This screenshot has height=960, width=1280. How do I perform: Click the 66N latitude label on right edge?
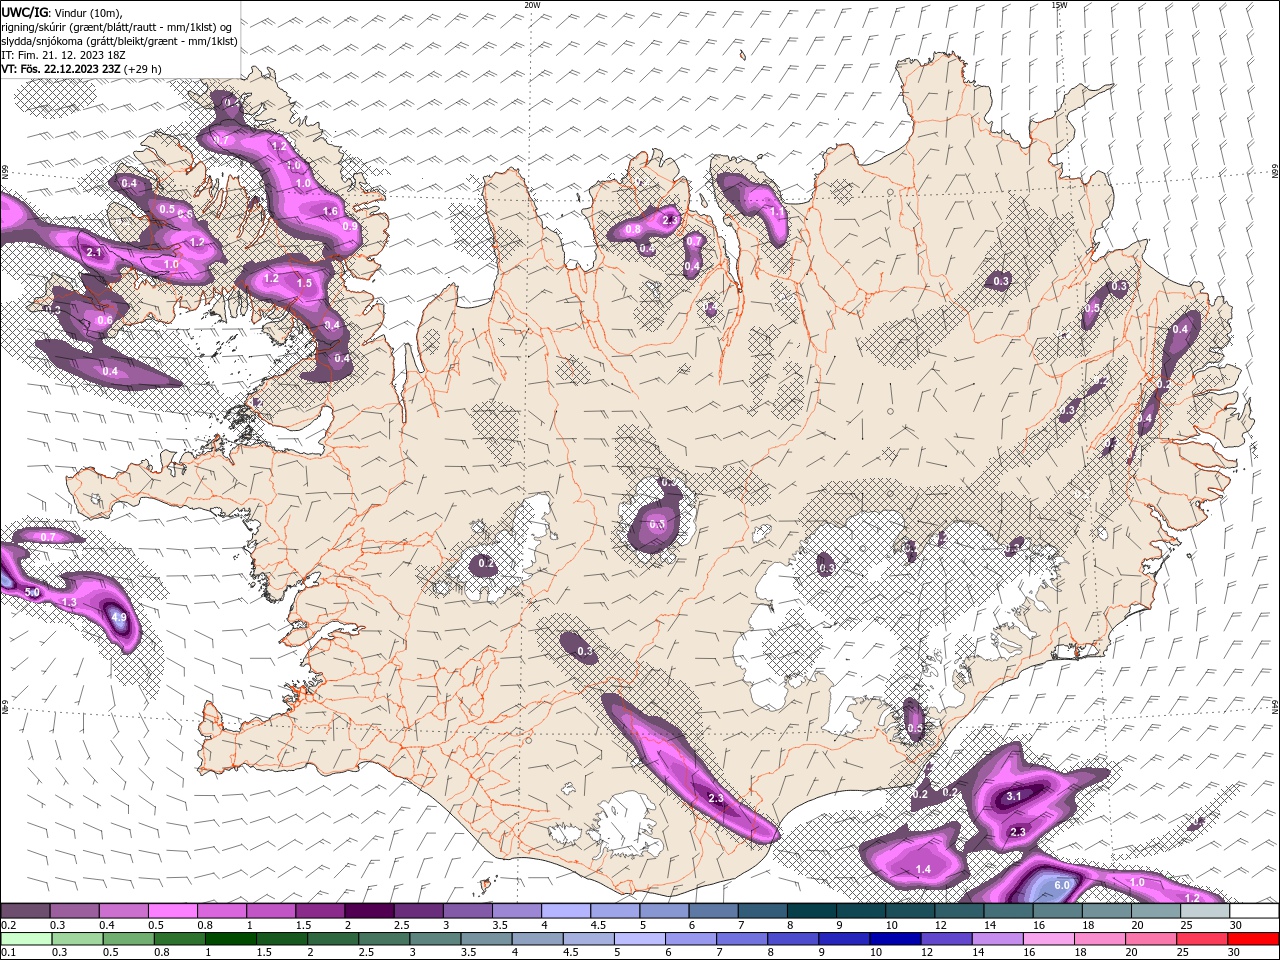(x=1275, y=172)
